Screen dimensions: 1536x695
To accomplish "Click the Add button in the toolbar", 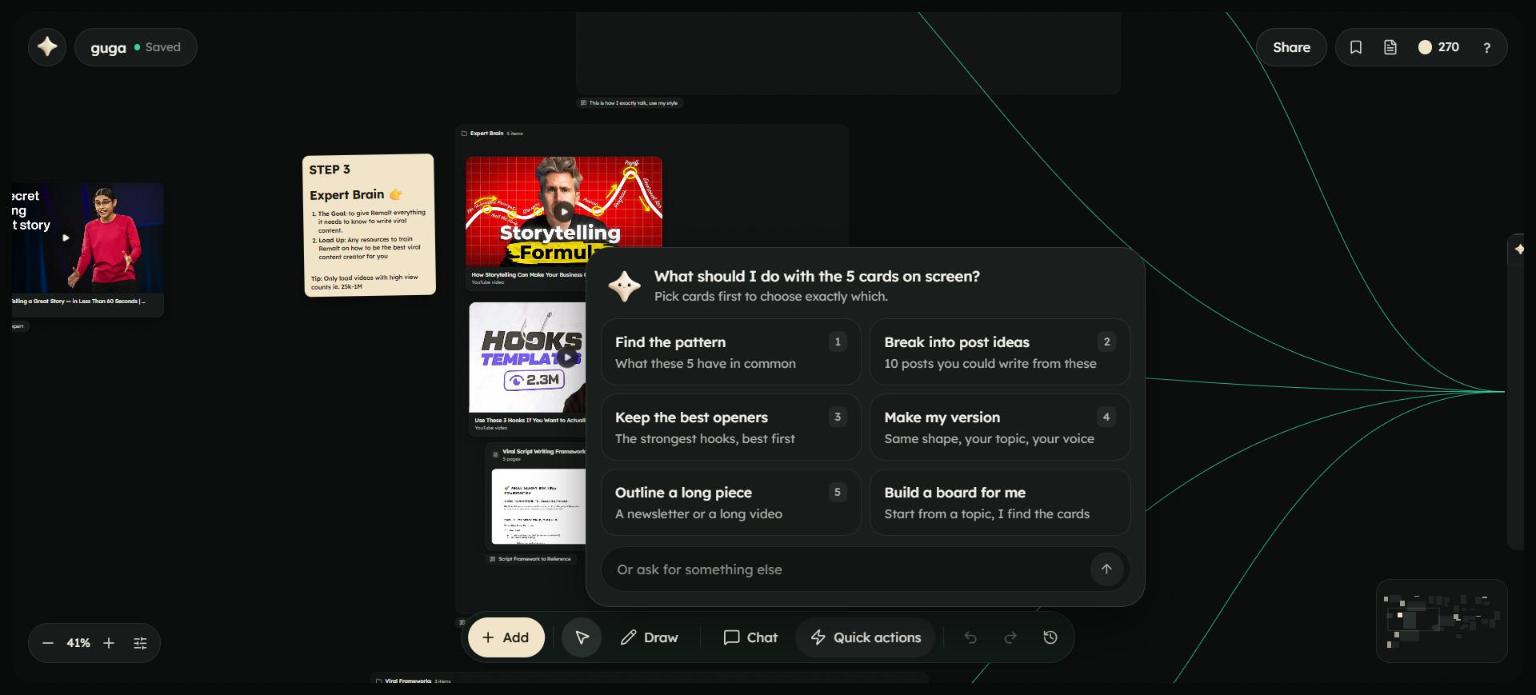I will [x=506, y=637].
